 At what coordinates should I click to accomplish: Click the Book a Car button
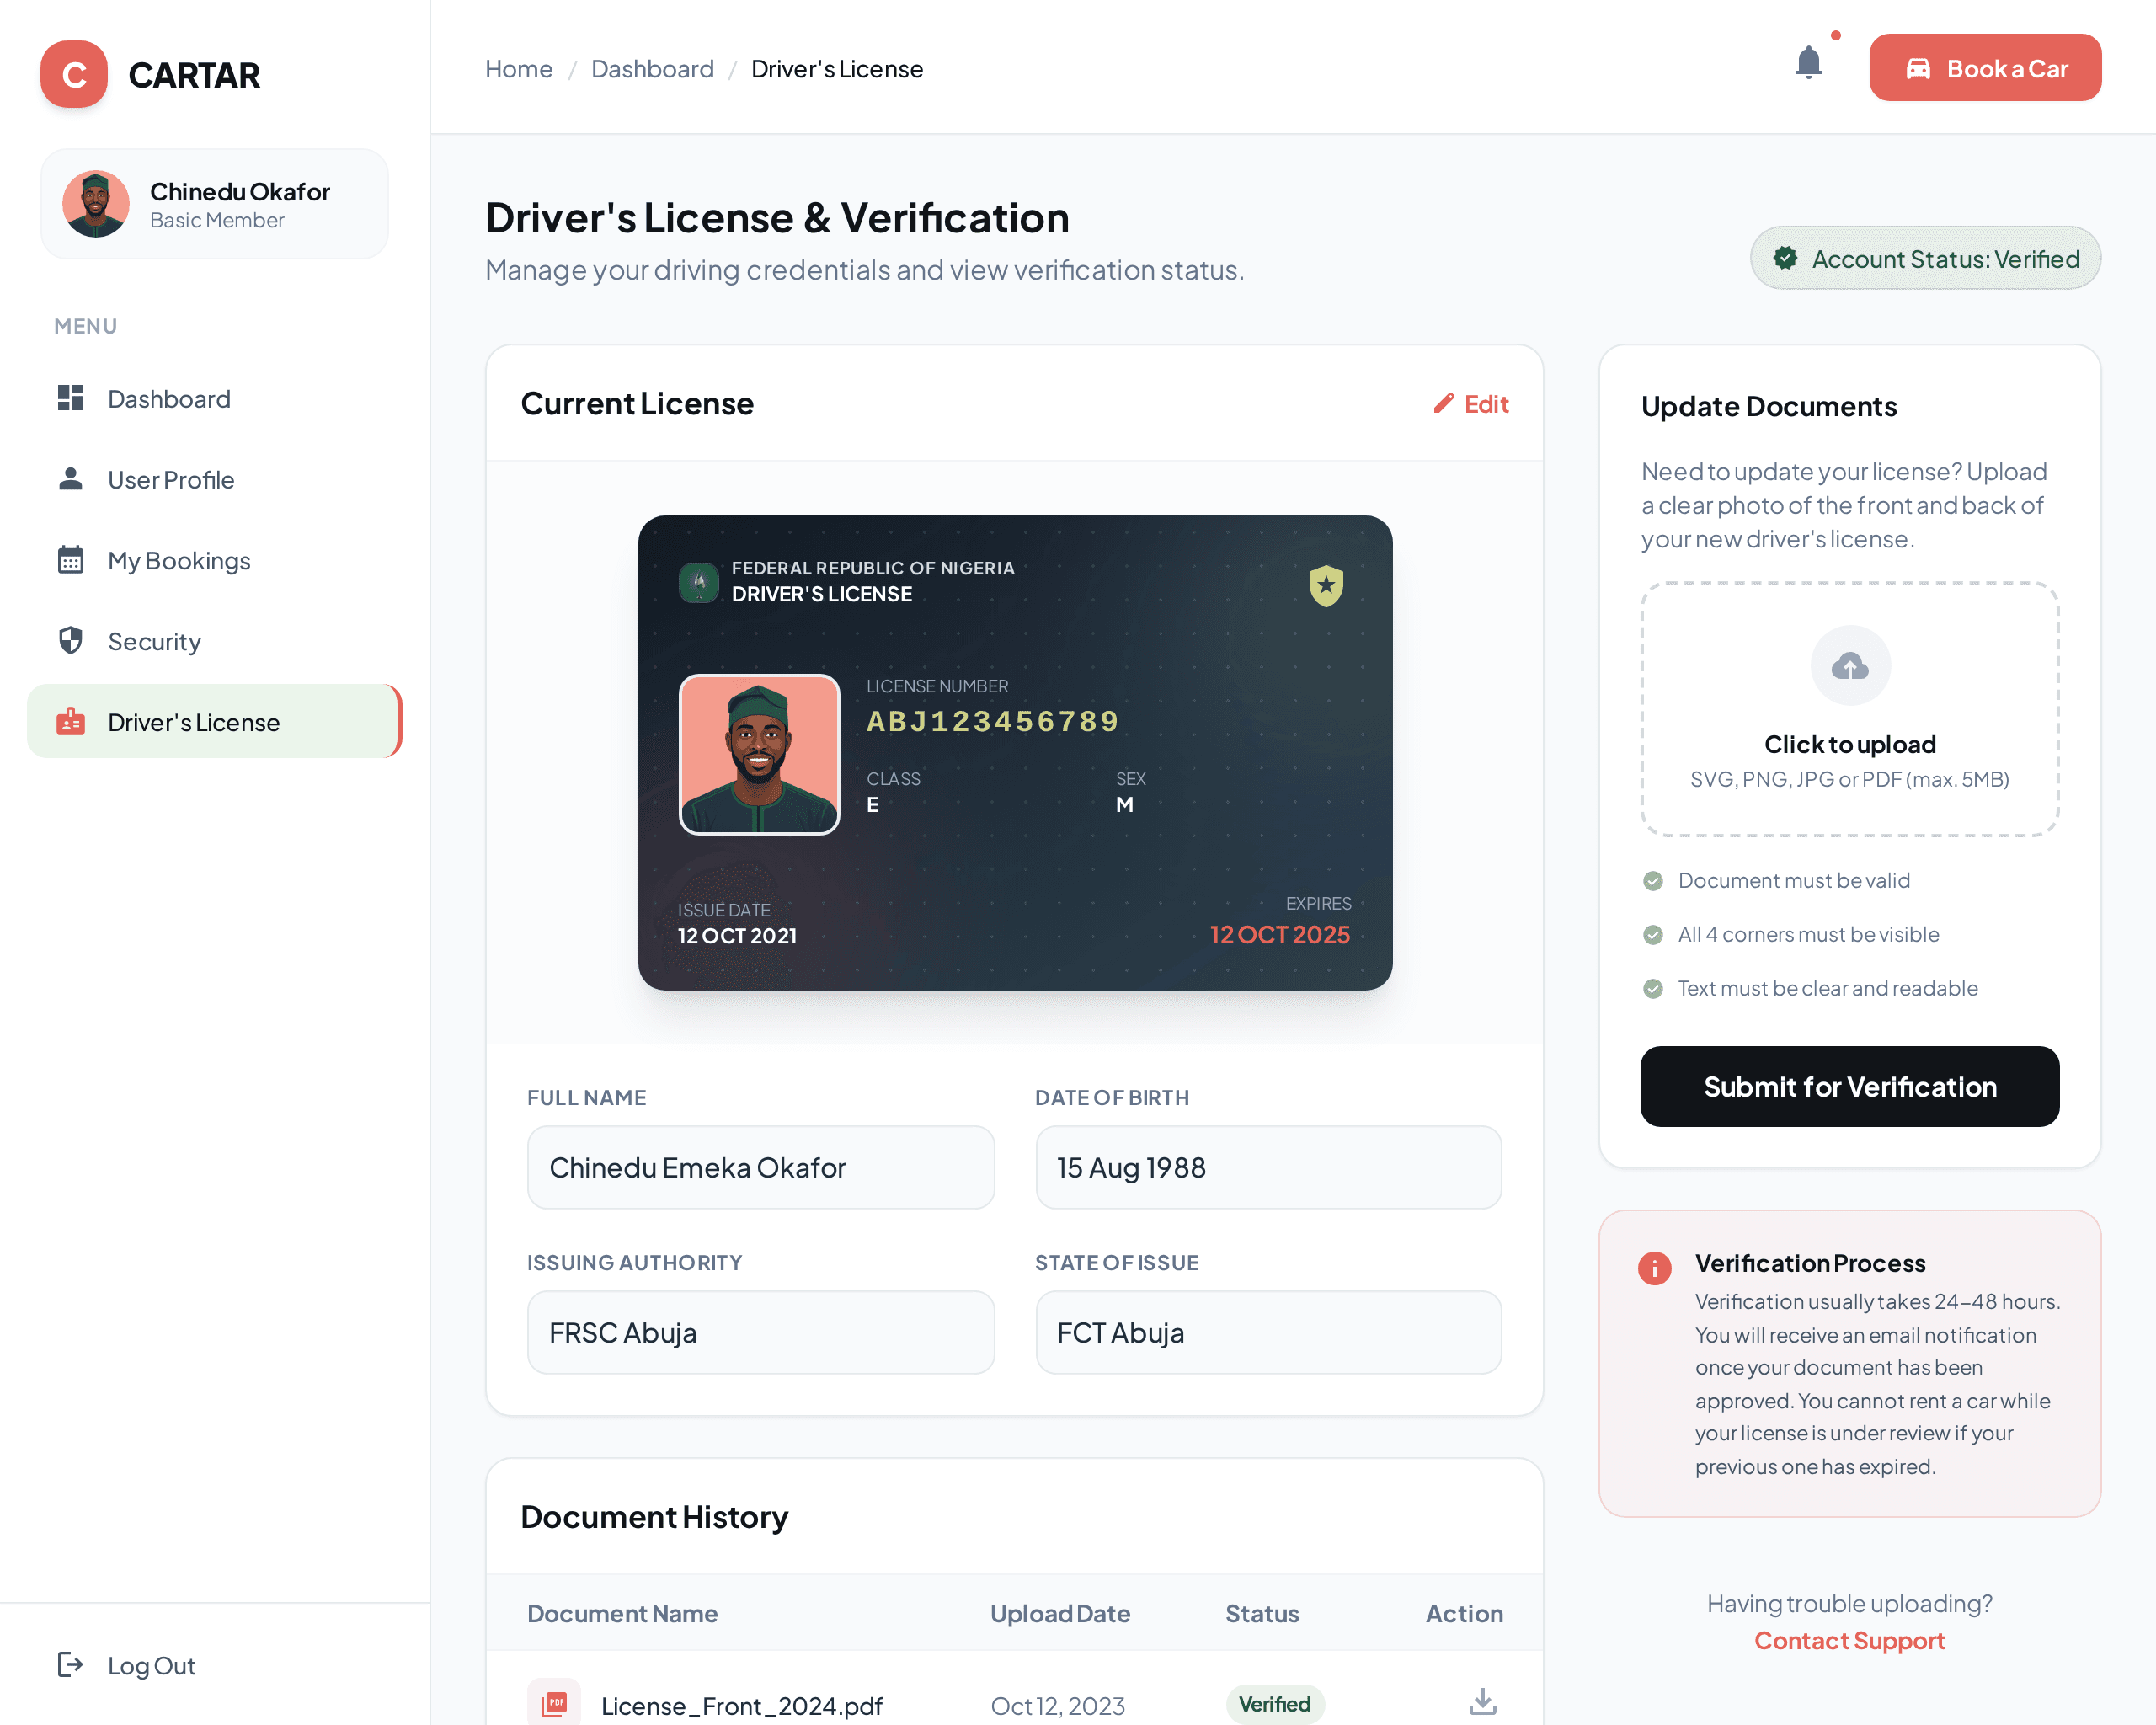[x=1985, y=68]
